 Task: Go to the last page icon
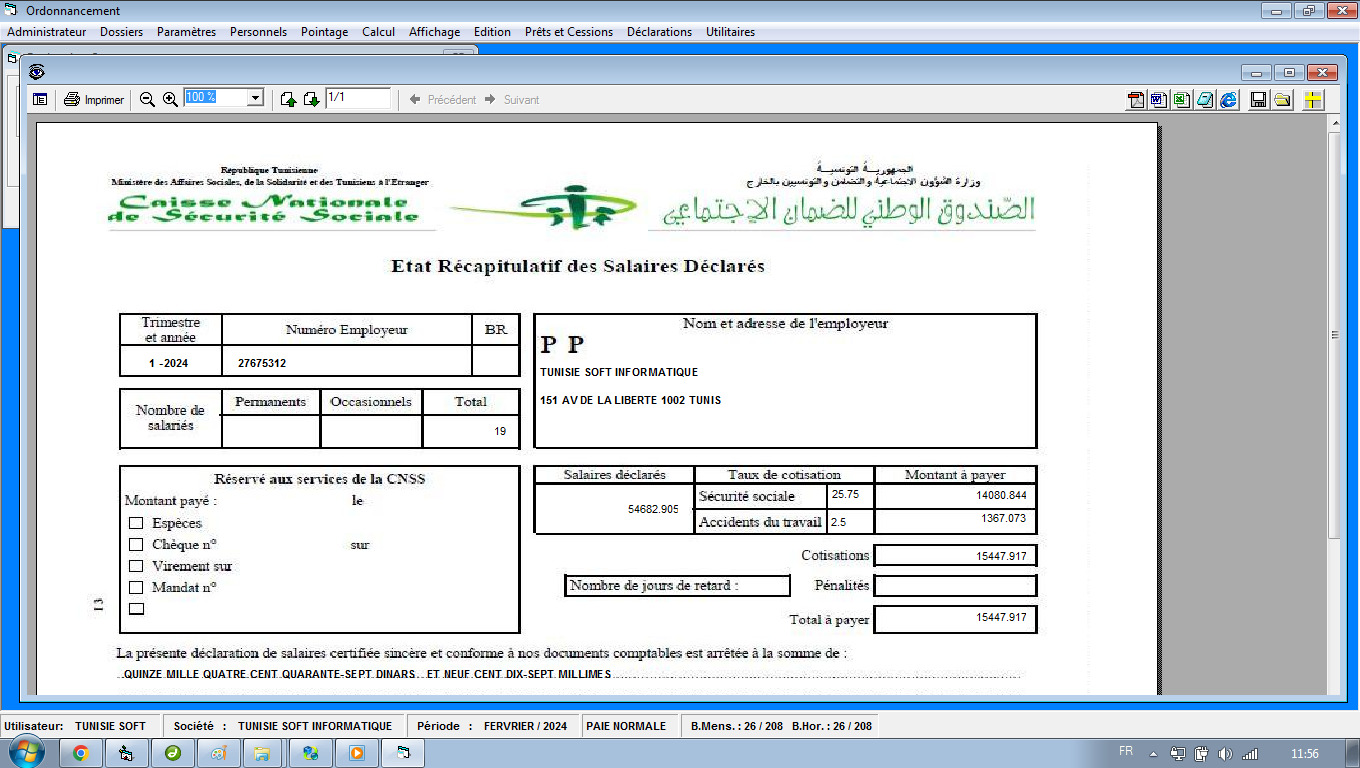click(312, 99)
